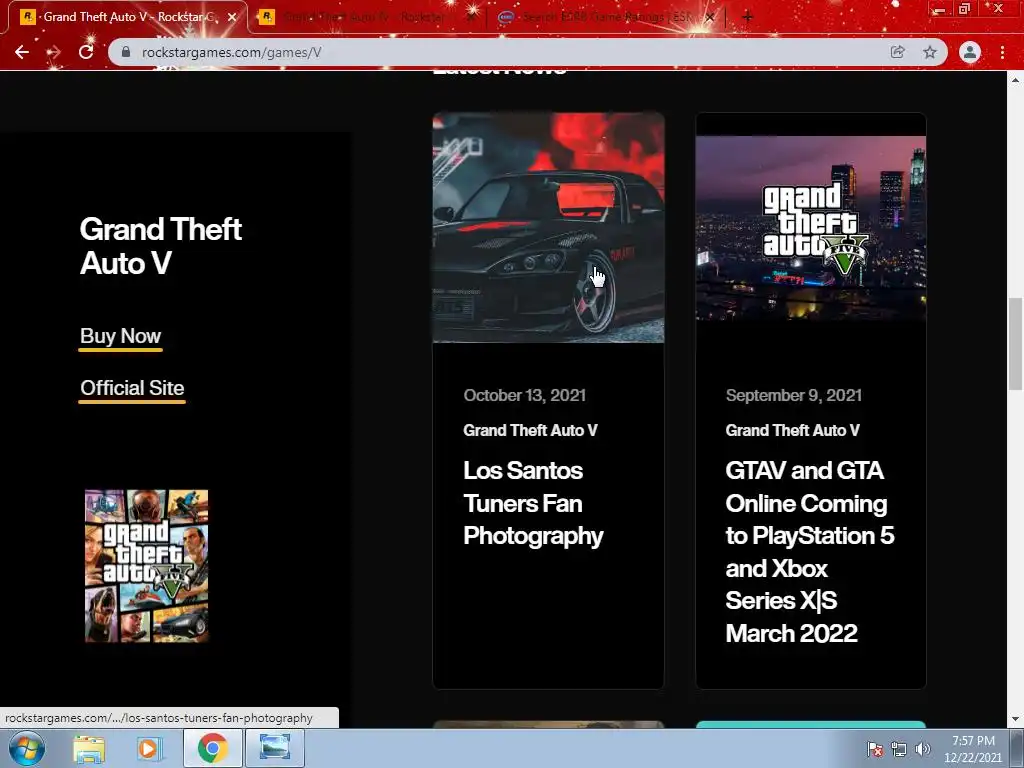Viewport: 1024px width, 768px height.
Task: Click the address bar URL field
Action: pos(503,52)
